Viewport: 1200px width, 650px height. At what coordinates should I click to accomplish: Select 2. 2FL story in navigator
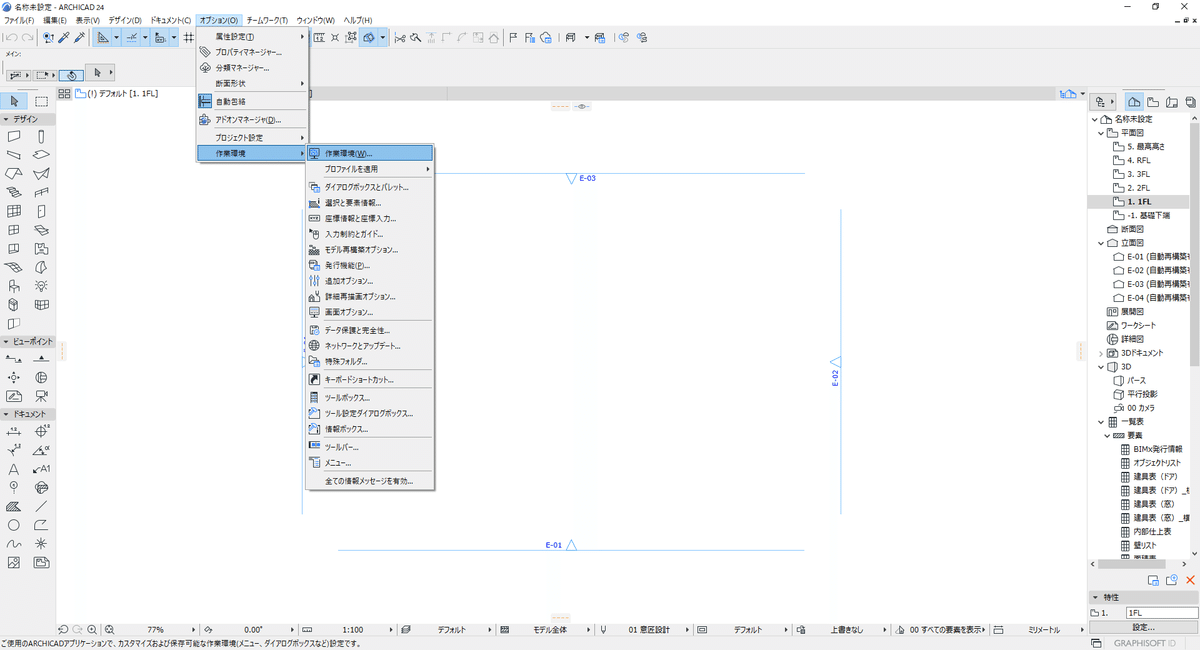[x=1136, y=187]
